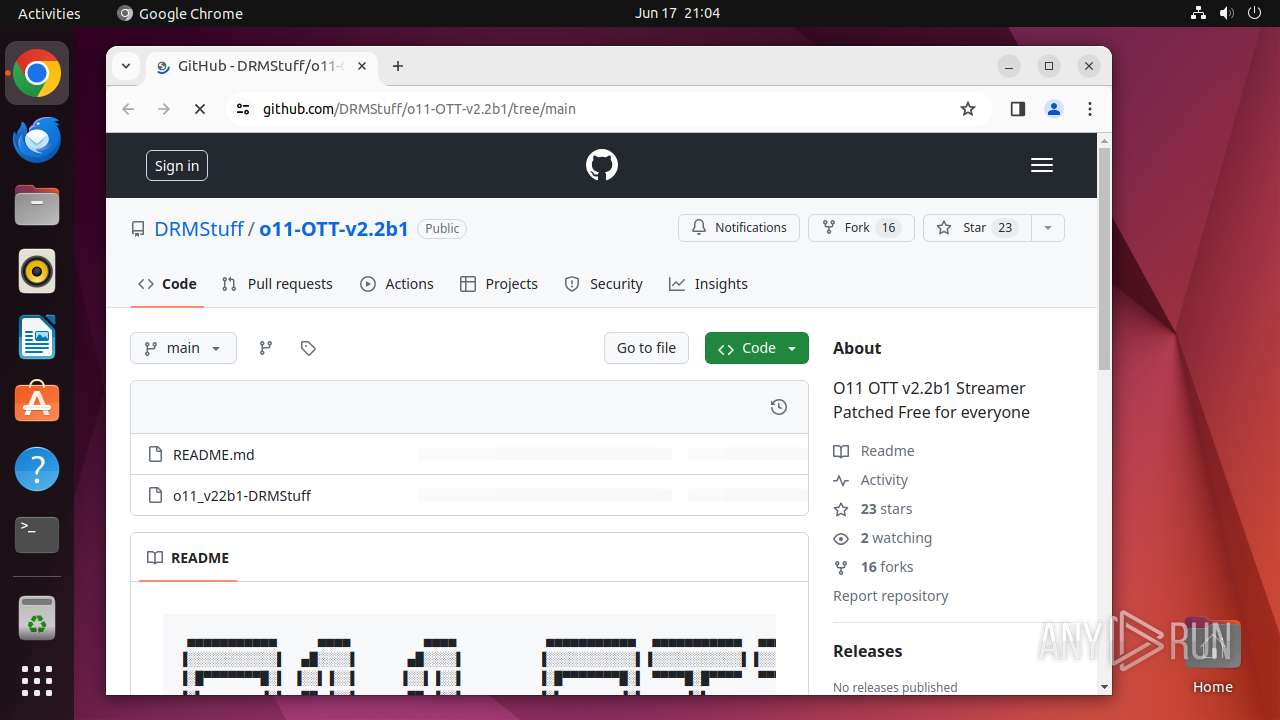Open the clock calendar in top bar
The height and width of the screenshot is (720, 1280).
(x=677, y=13)
